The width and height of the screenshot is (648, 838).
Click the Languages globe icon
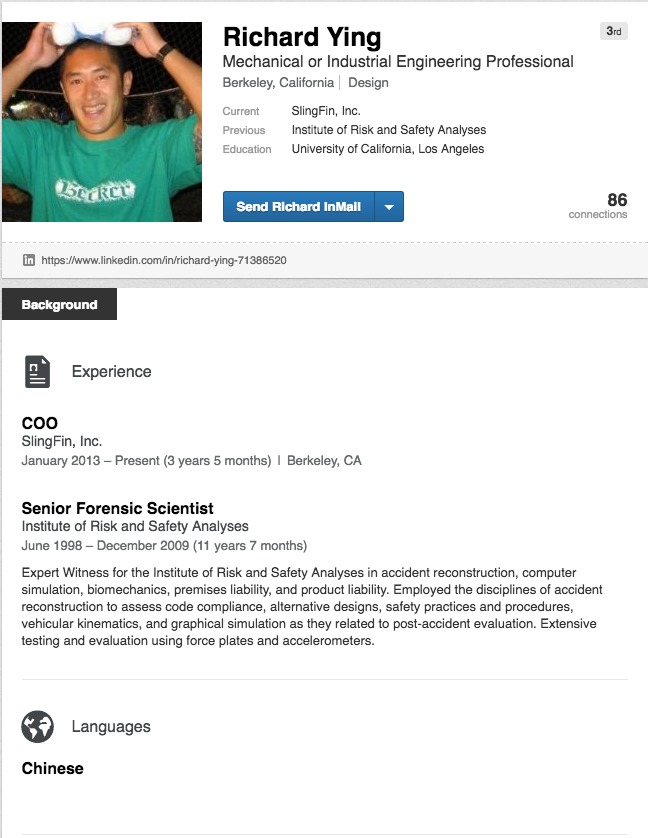tap(37, 726)
